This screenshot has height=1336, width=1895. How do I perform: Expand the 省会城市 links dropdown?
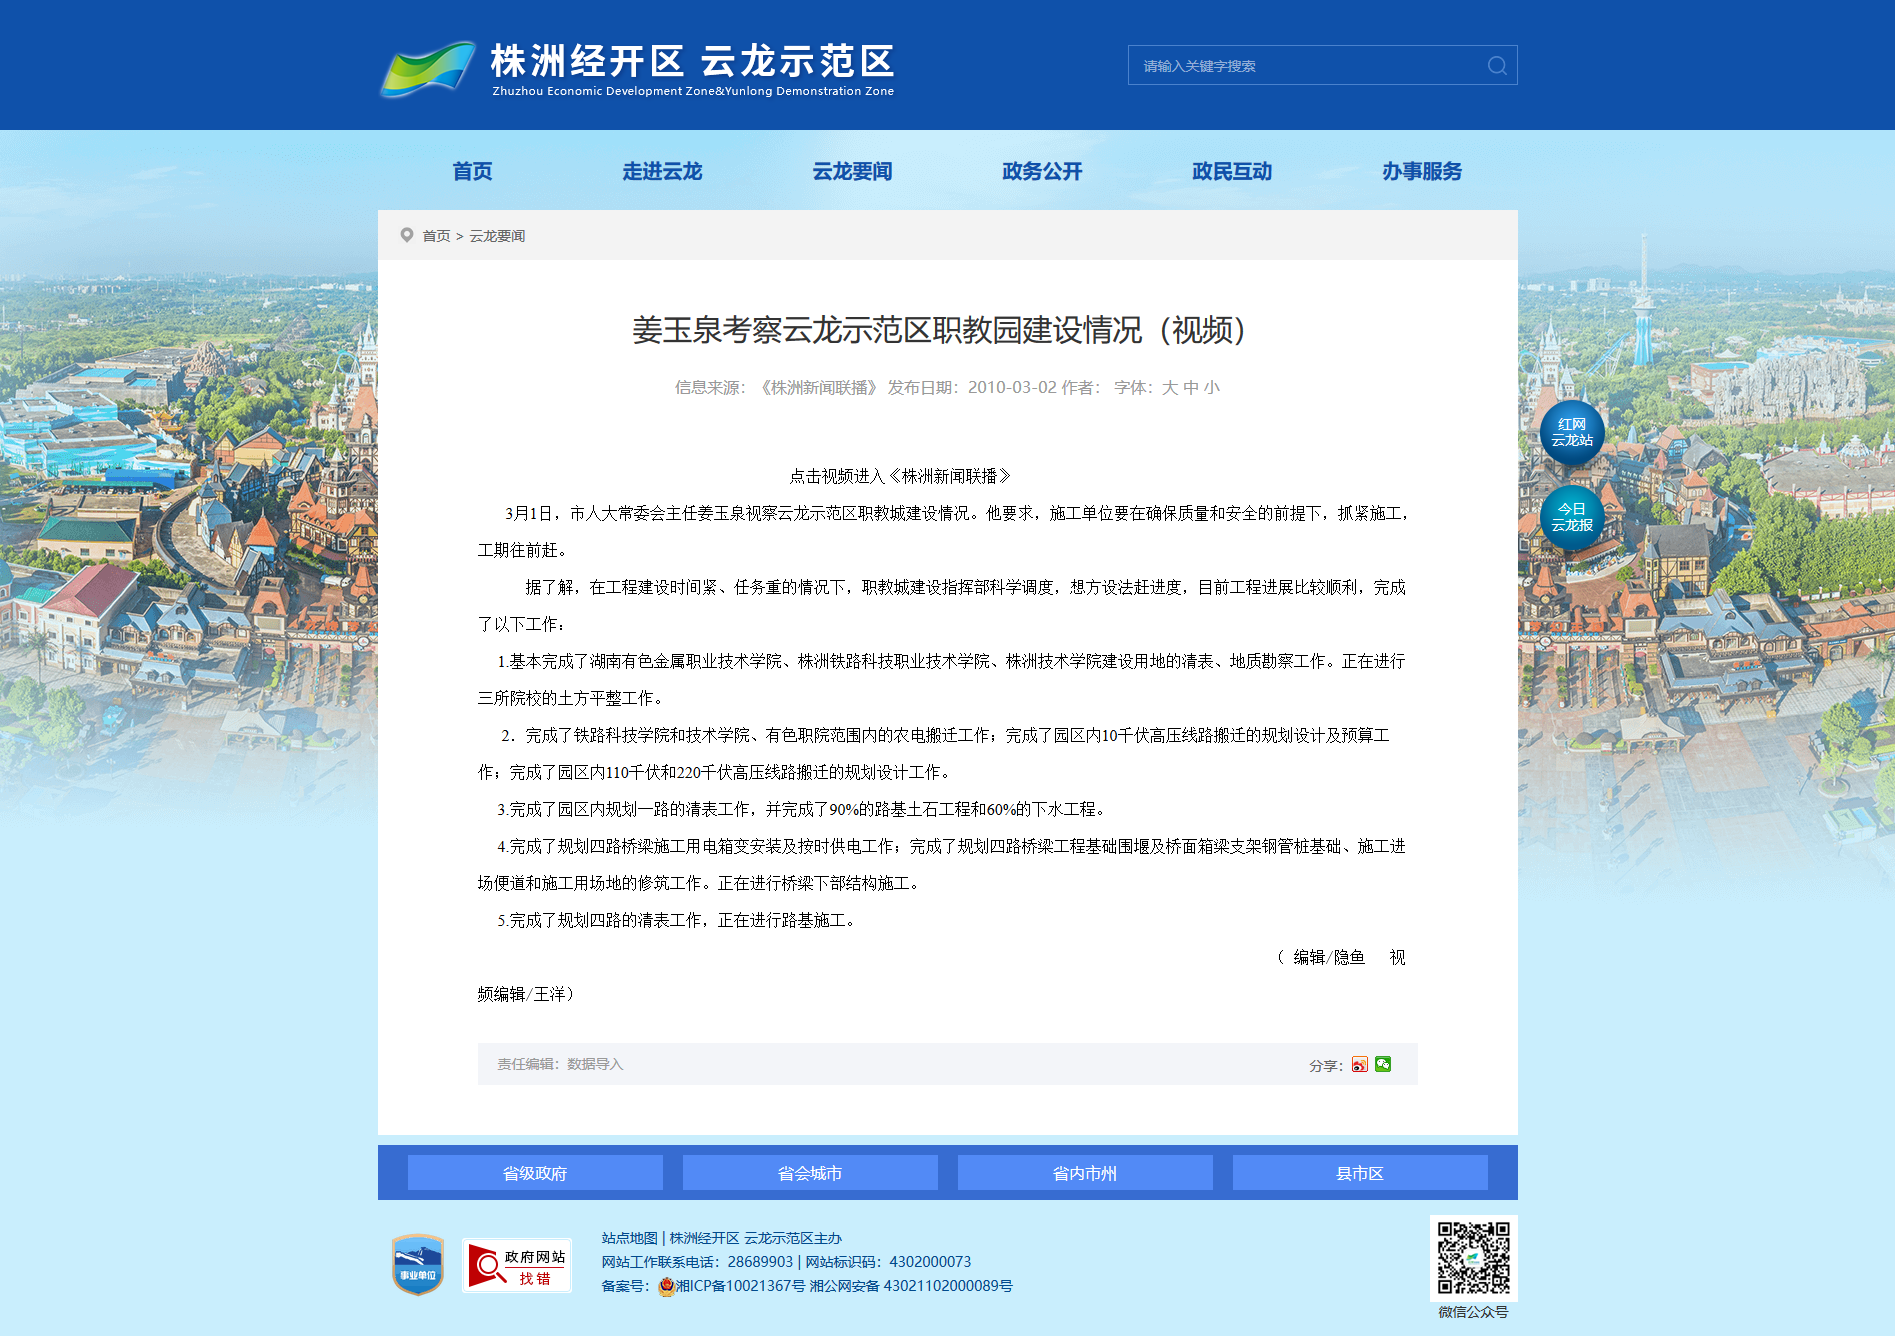(x=810, y=1173)
